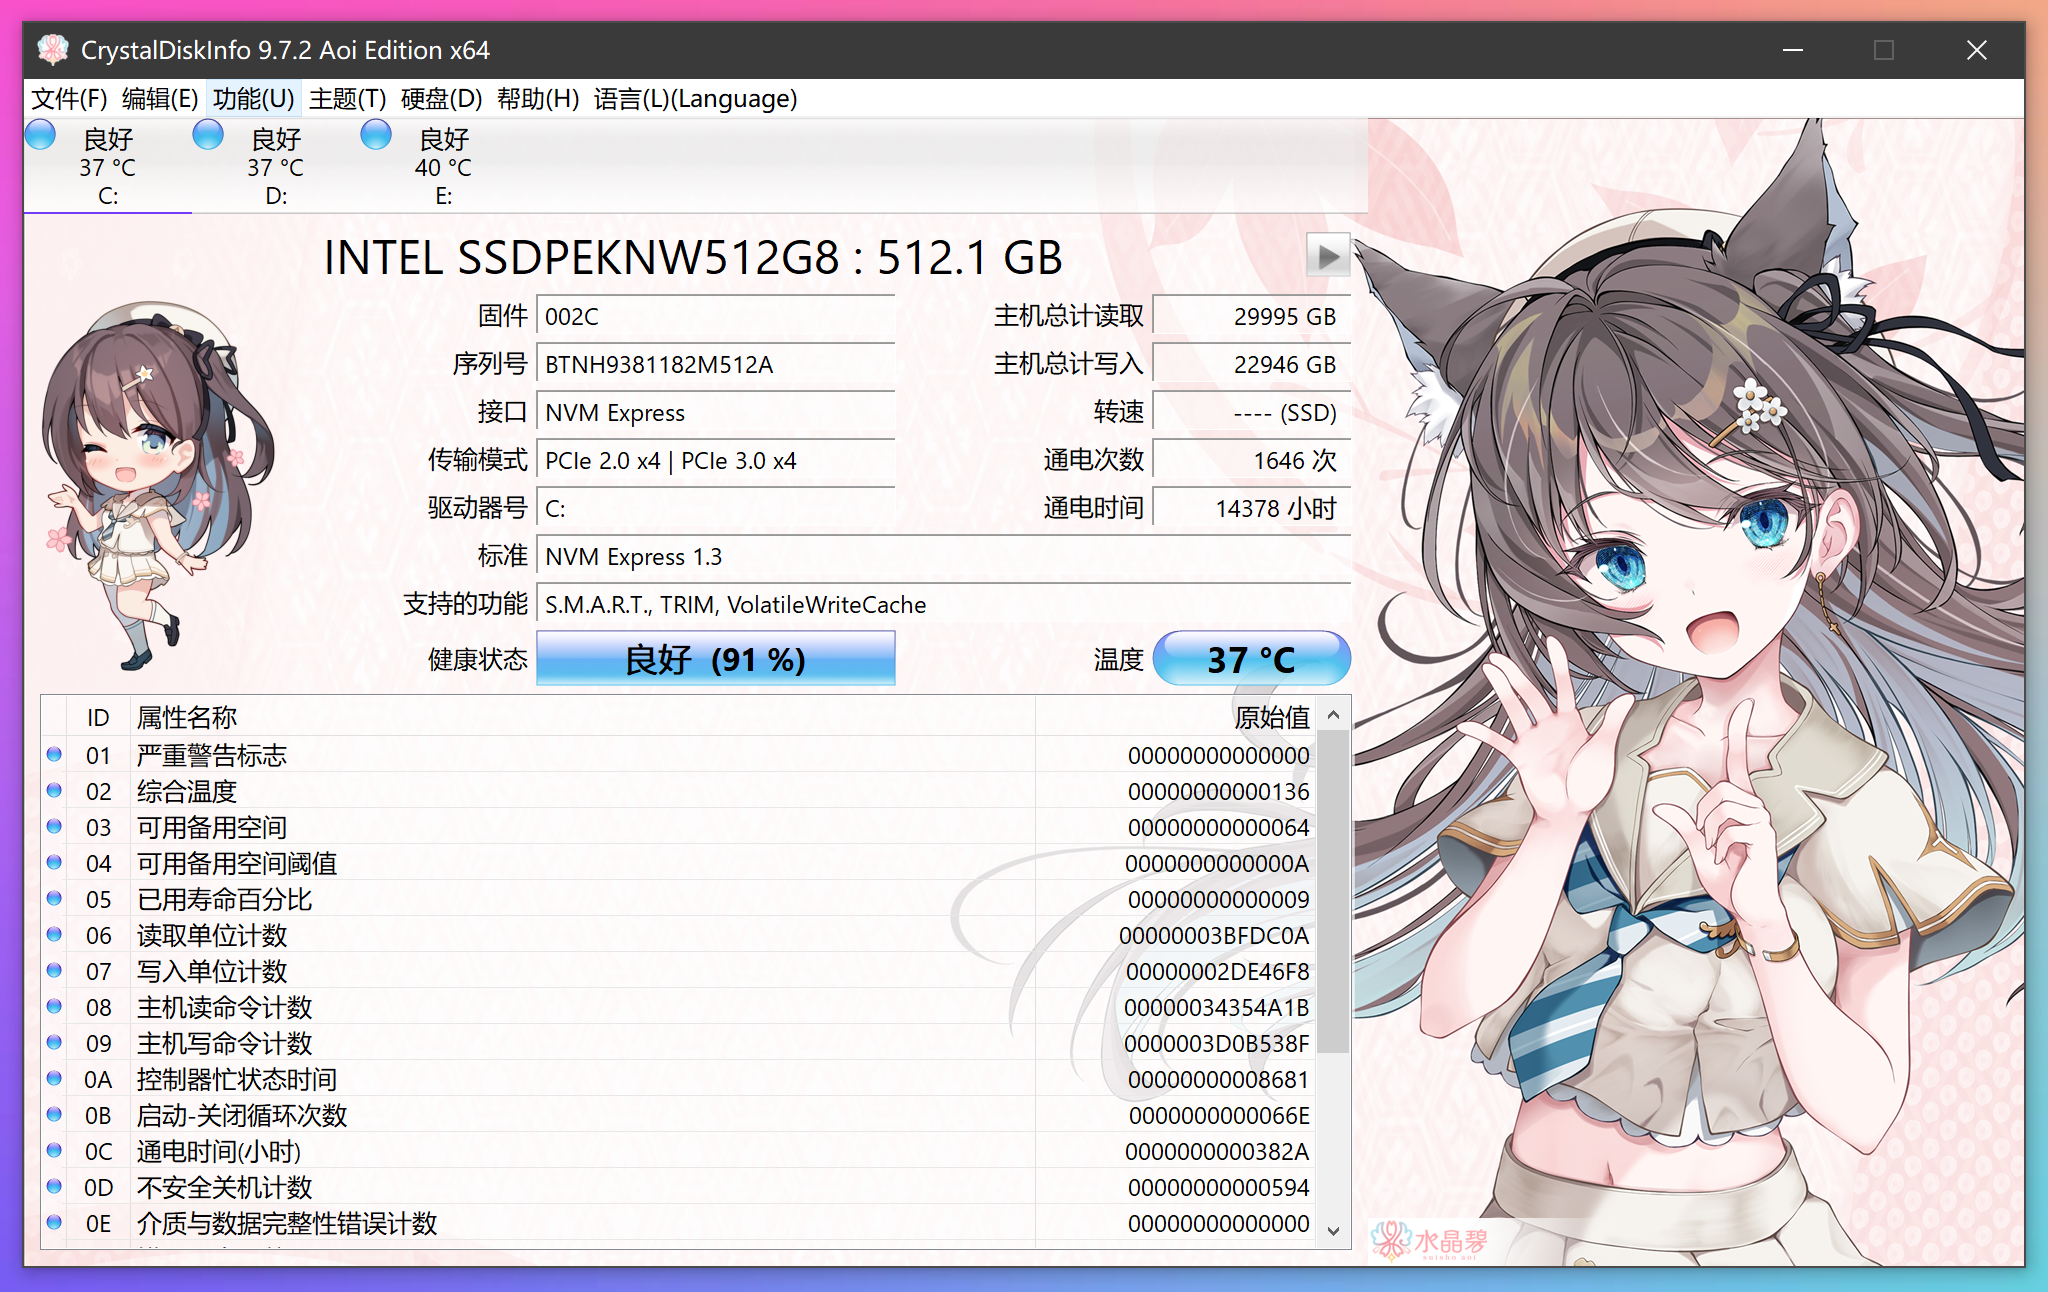Click the blue dot beside 不安全关机计数 attribute
This screenshot has width=2048, height=1292.
point(53,1187)
